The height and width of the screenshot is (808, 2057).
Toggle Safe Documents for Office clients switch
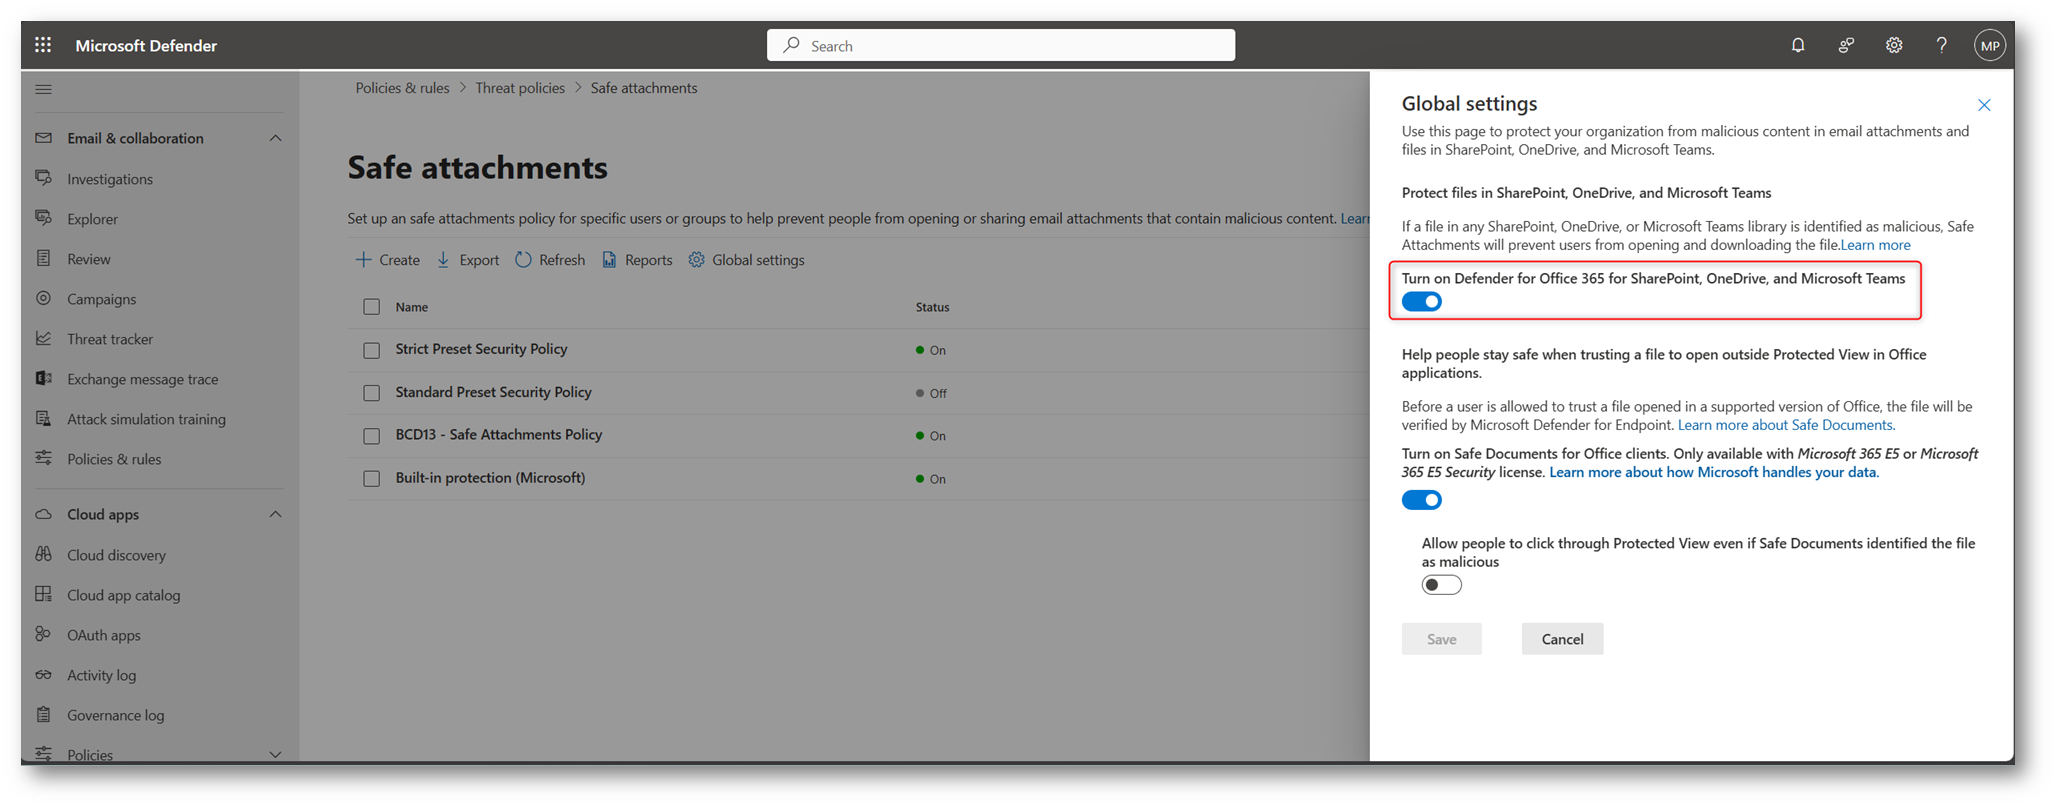pos(1421,500)
